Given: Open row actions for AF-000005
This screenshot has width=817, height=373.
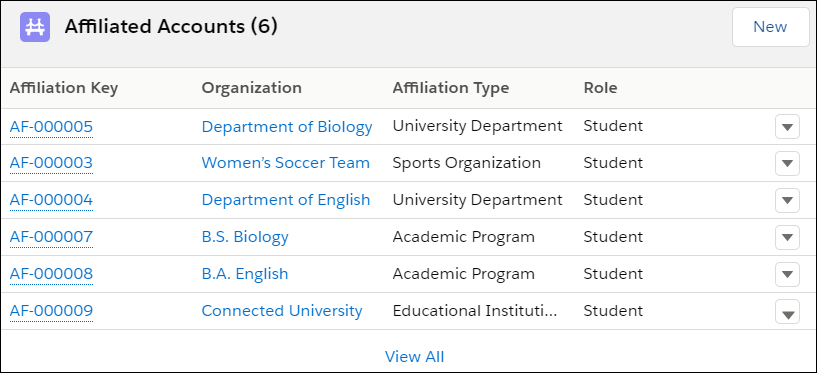Looking at the screenshot, I should pos(787,127).
